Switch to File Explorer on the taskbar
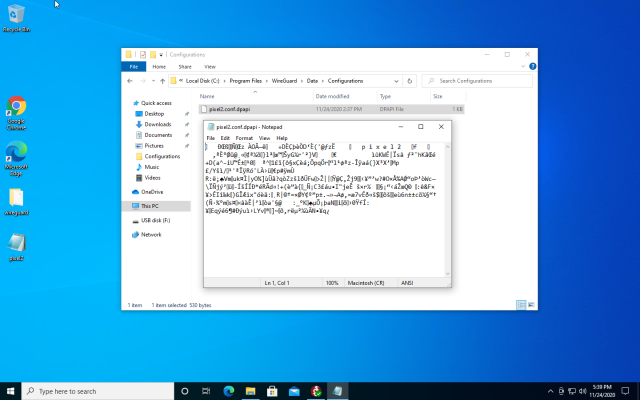Viewport: 640px width, 400px height. pyautogui.click(x=250, y=391)
